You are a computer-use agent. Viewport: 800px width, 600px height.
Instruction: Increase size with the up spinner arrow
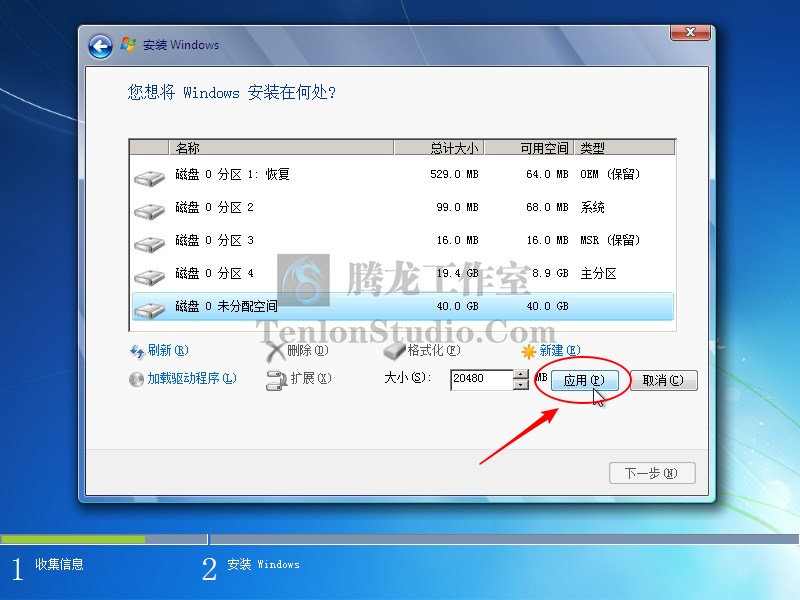point(520,374)
